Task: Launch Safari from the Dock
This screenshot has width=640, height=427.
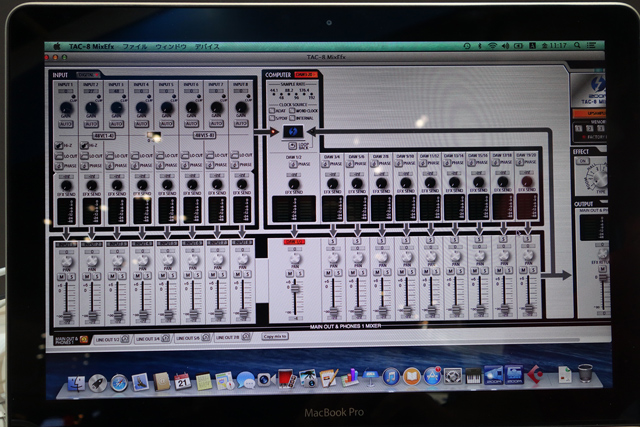Action: click(x=119, y=384)
